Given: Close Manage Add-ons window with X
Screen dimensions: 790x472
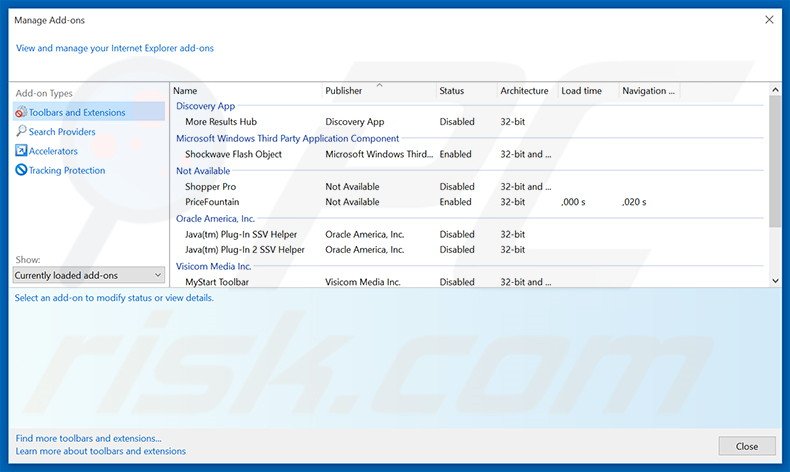Looking at the screenshot, I should (769, 20).
